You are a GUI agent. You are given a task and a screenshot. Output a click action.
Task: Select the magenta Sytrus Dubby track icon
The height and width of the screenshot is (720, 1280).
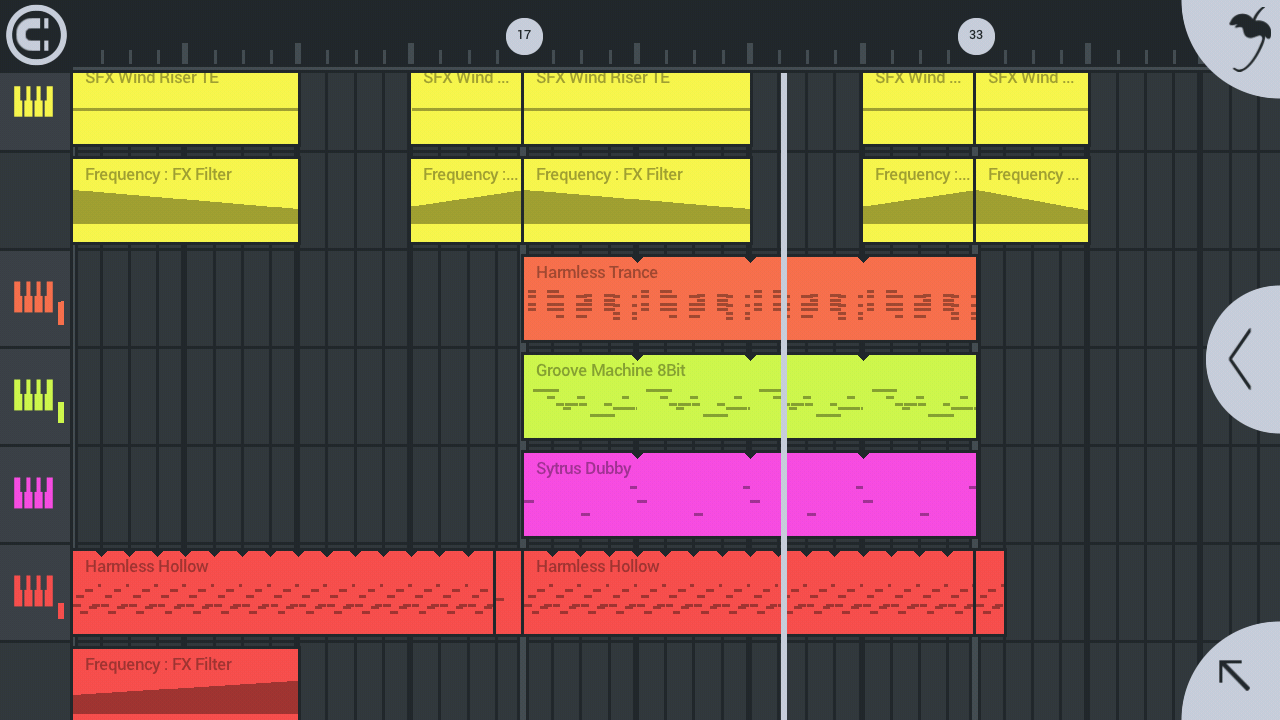pyautogui.click(x=34, y=493)
